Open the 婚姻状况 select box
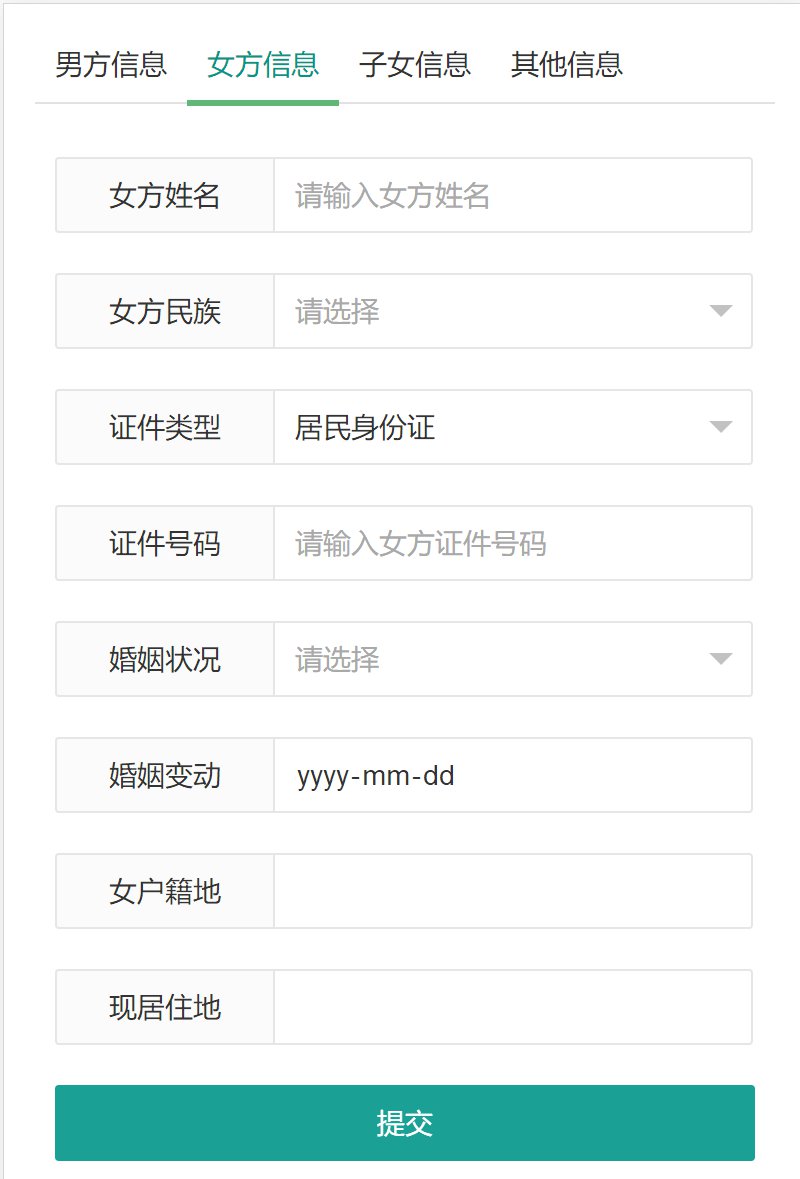The height and width of the screenshot is (1179, 800). point(490,660)
